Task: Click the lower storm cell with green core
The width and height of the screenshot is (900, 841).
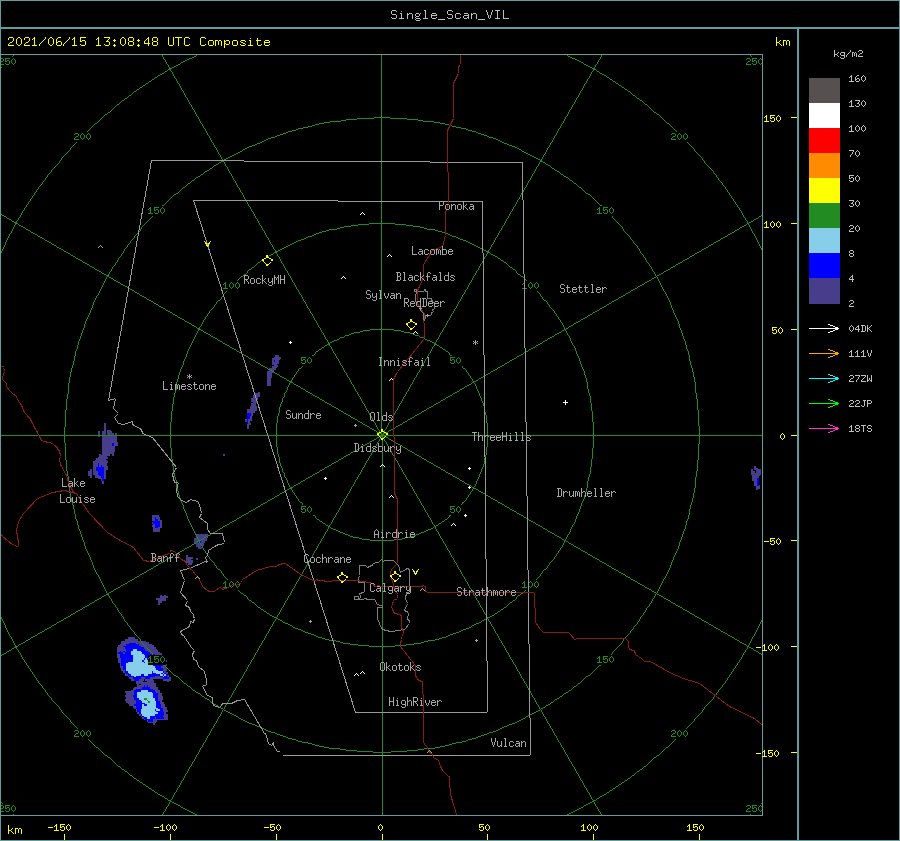Action: coord(147,703)
